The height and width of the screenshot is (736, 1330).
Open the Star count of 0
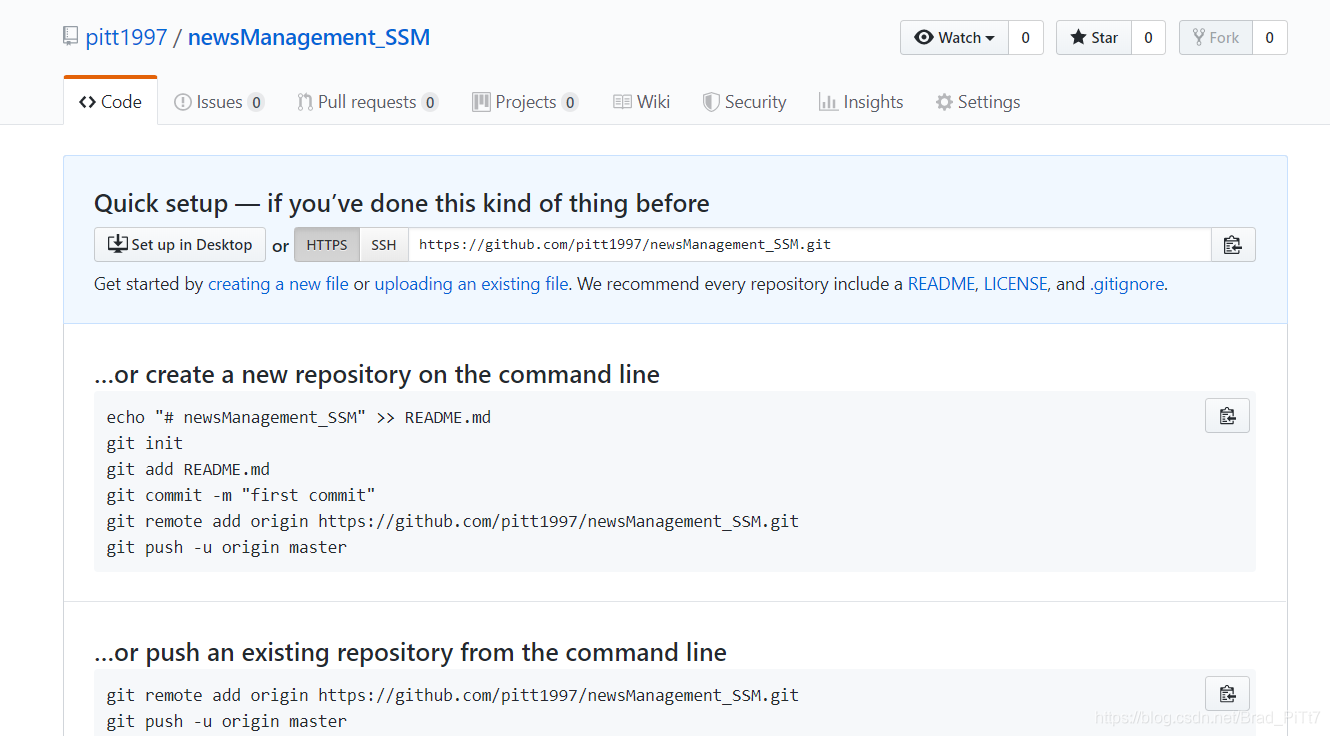click(x=1148, y=38)
